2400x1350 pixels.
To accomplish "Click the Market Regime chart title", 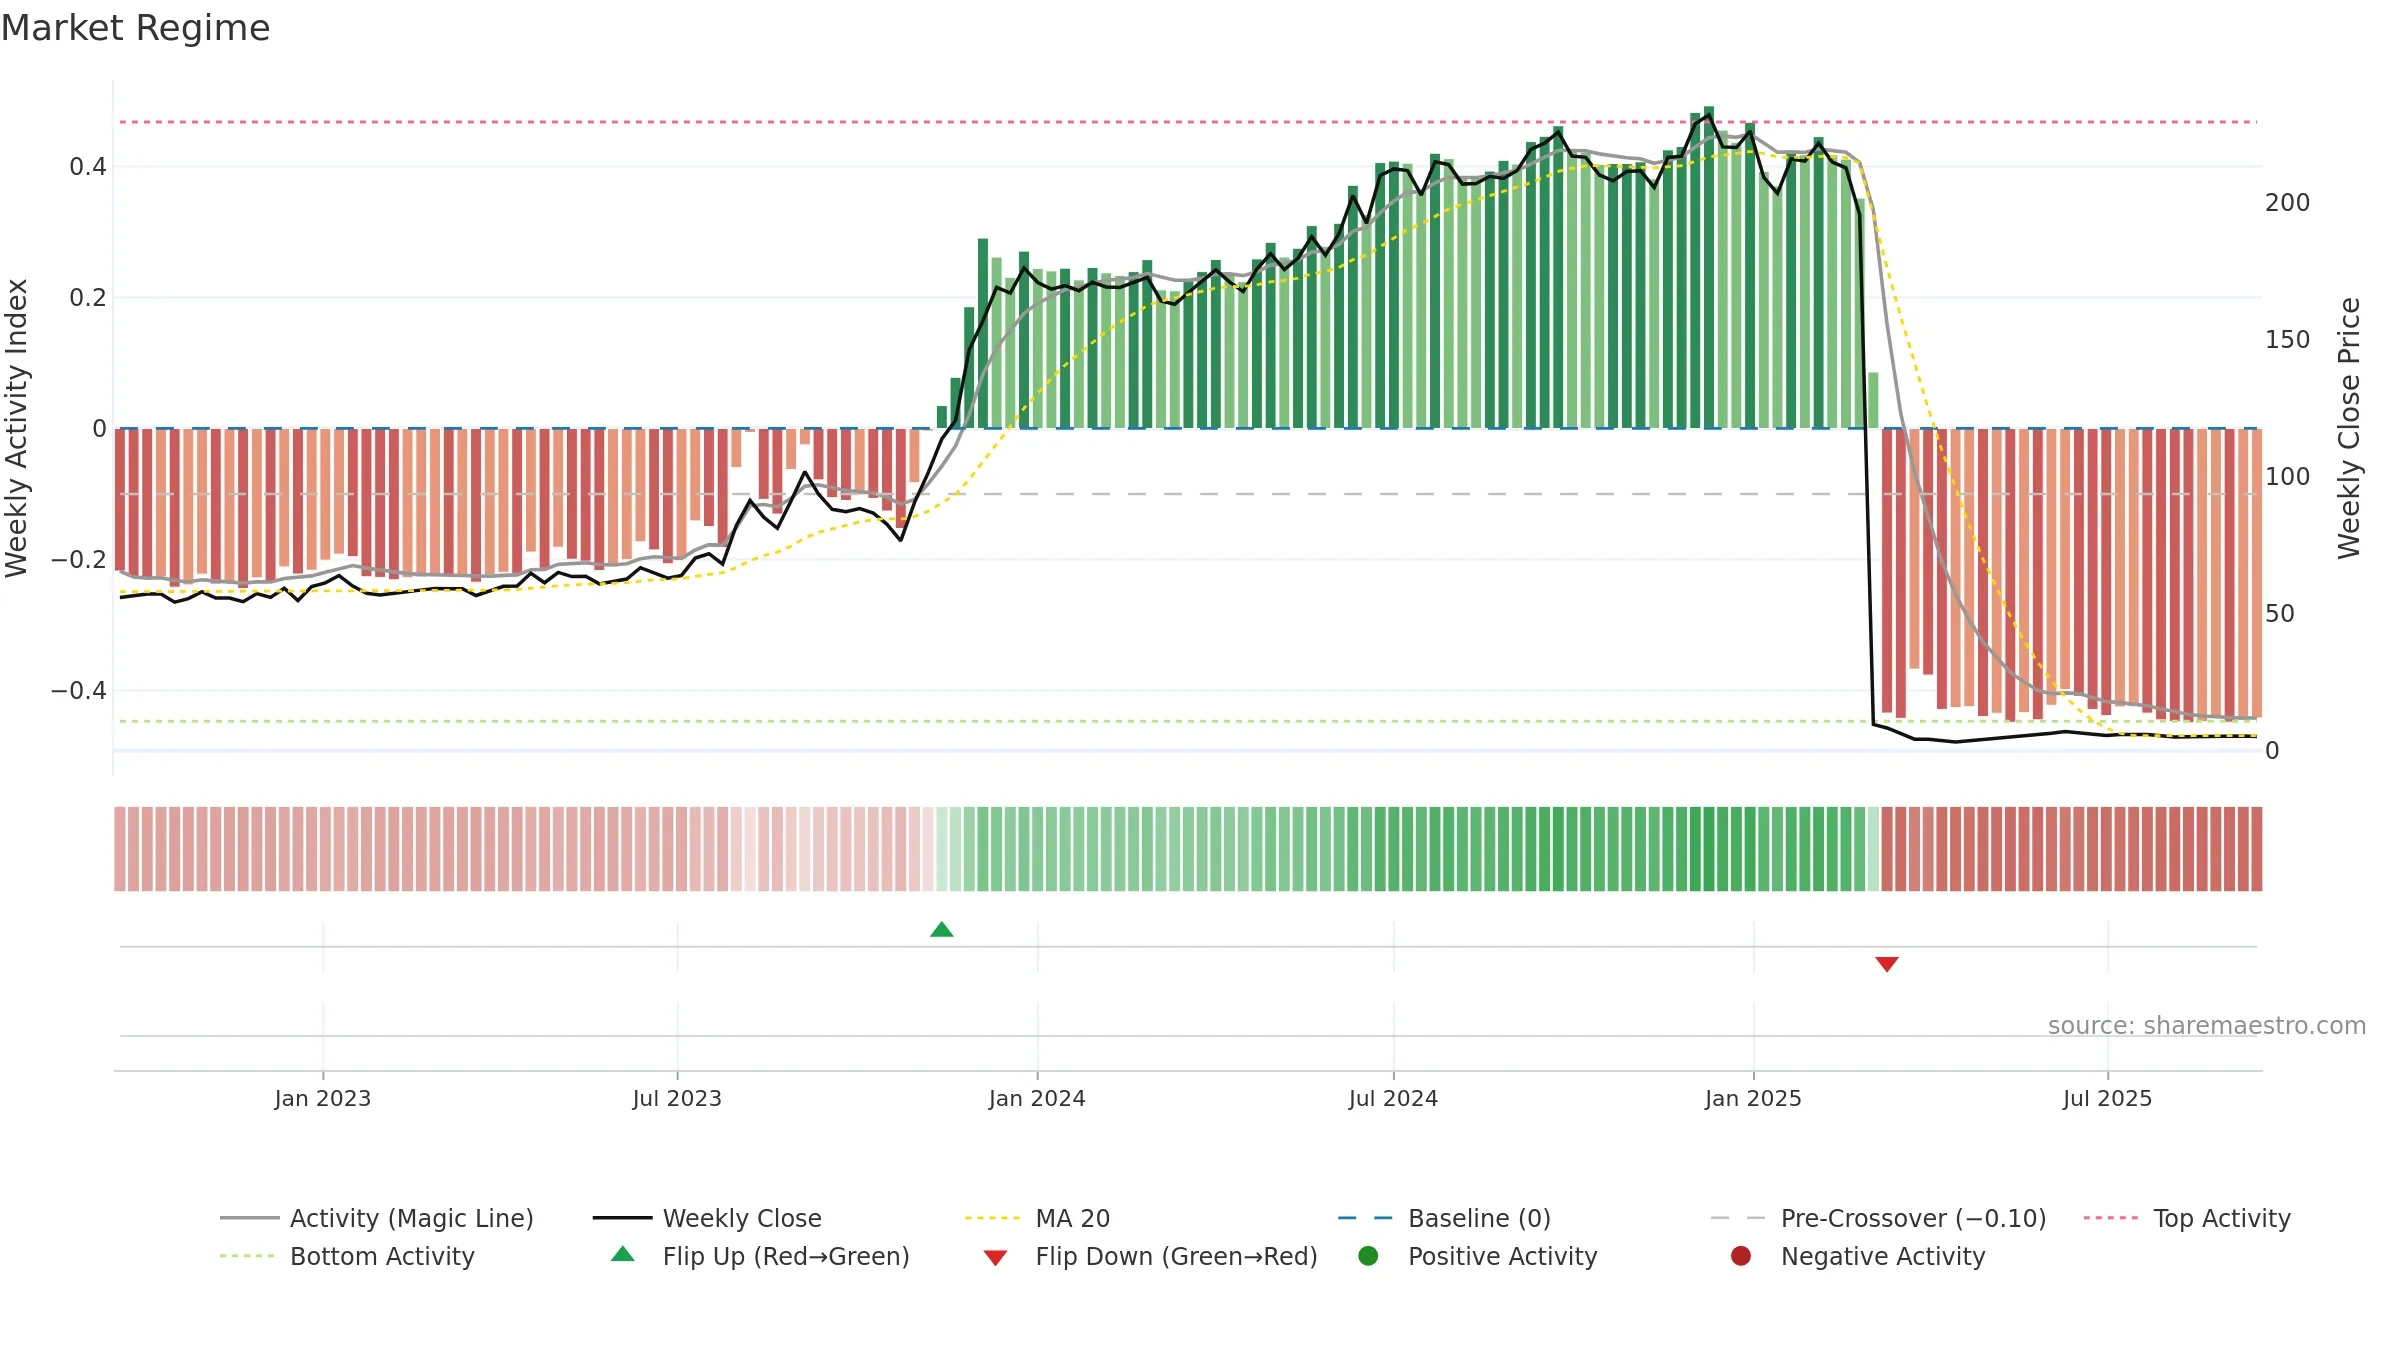I will 135,28.
